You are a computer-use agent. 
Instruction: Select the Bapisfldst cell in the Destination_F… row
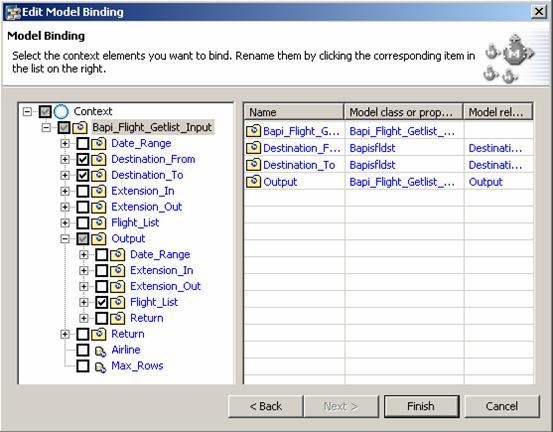pyautogui.click(x=372, y=148)
